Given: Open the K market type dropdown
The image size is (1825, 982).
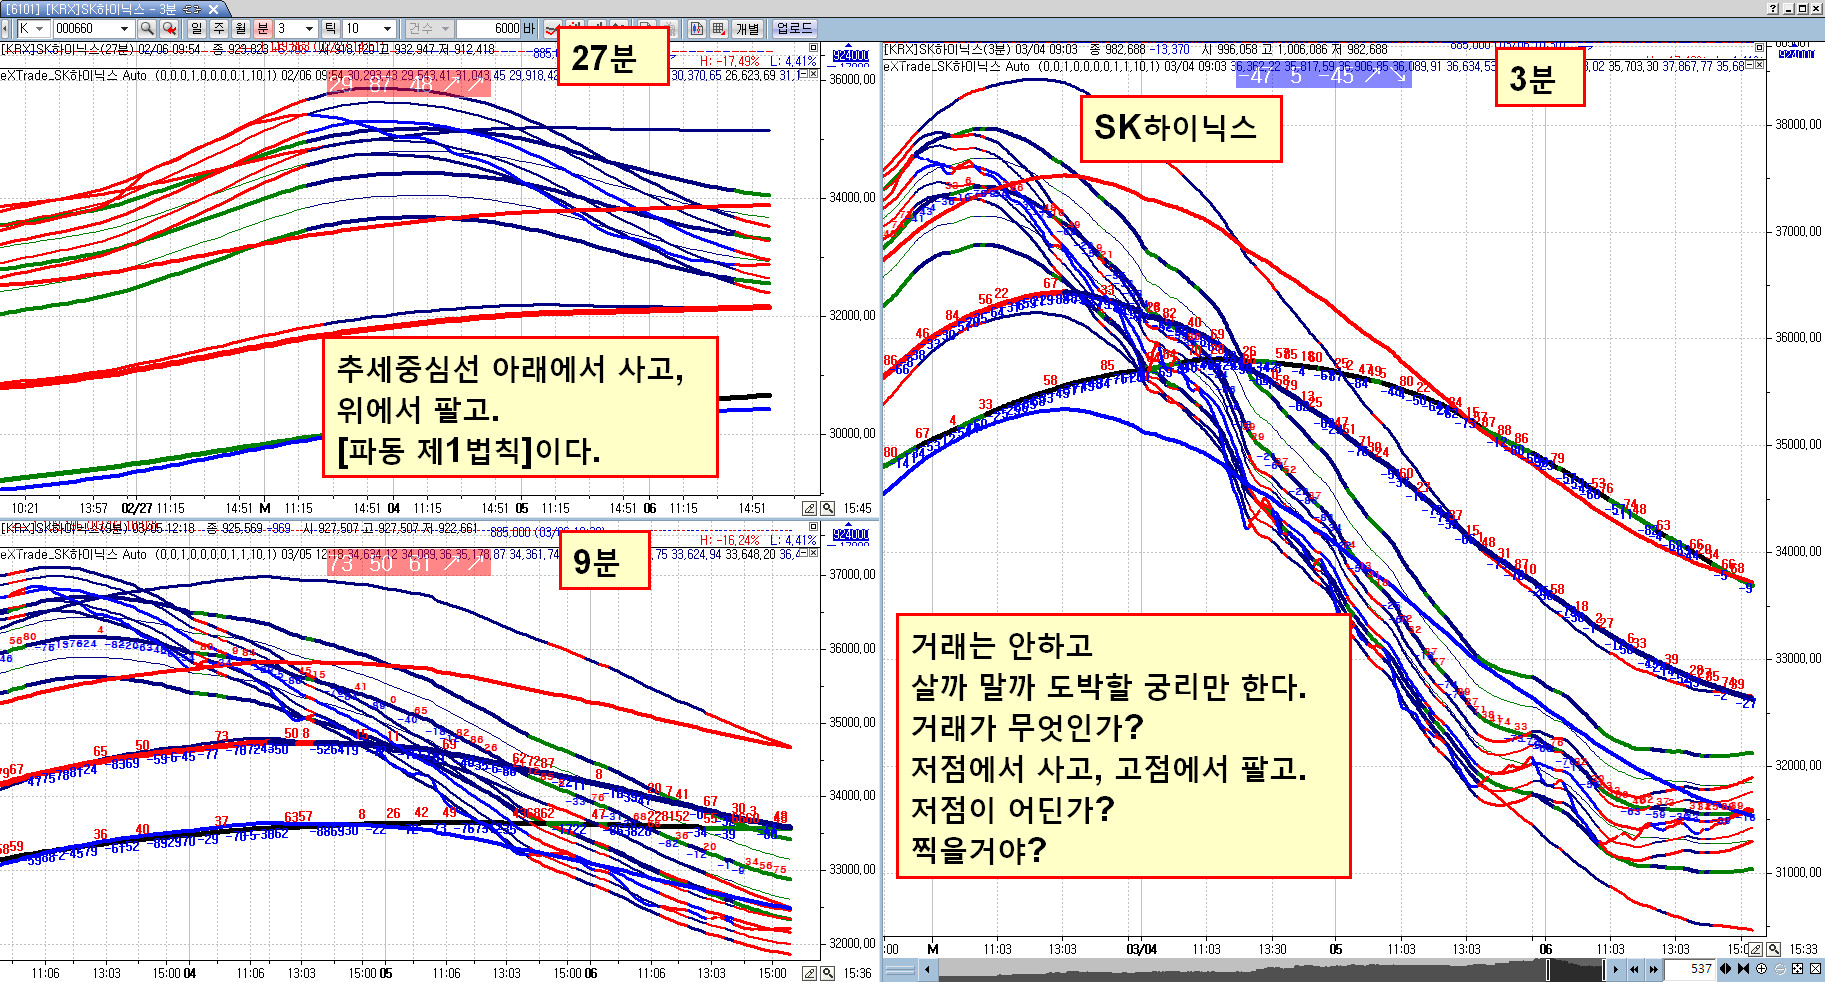Looking at the screenshot, I should click(39, 28).
